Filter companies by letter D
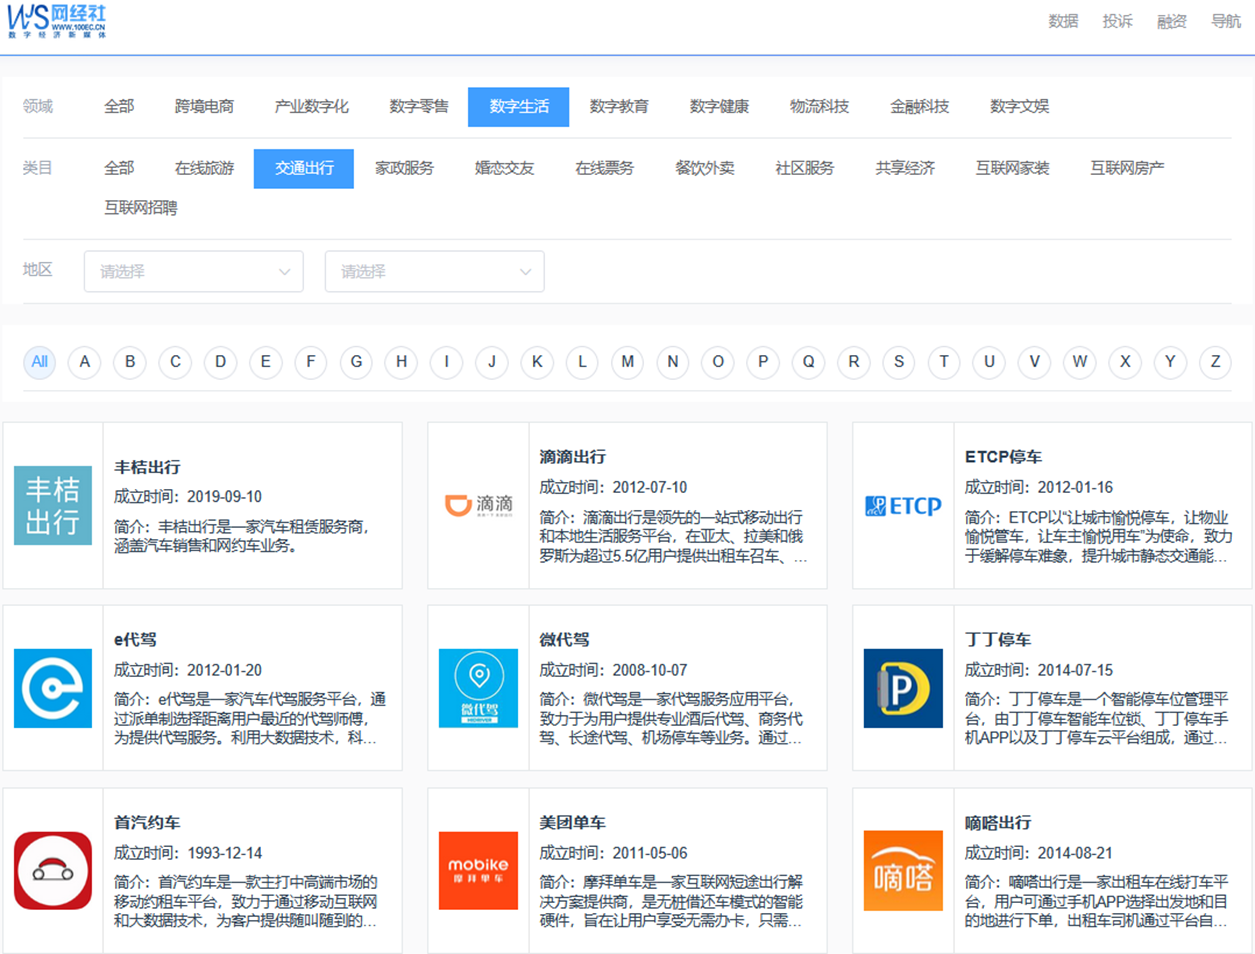The width and height of the screenshot is (1255, 954). click(x=220, y=362)
